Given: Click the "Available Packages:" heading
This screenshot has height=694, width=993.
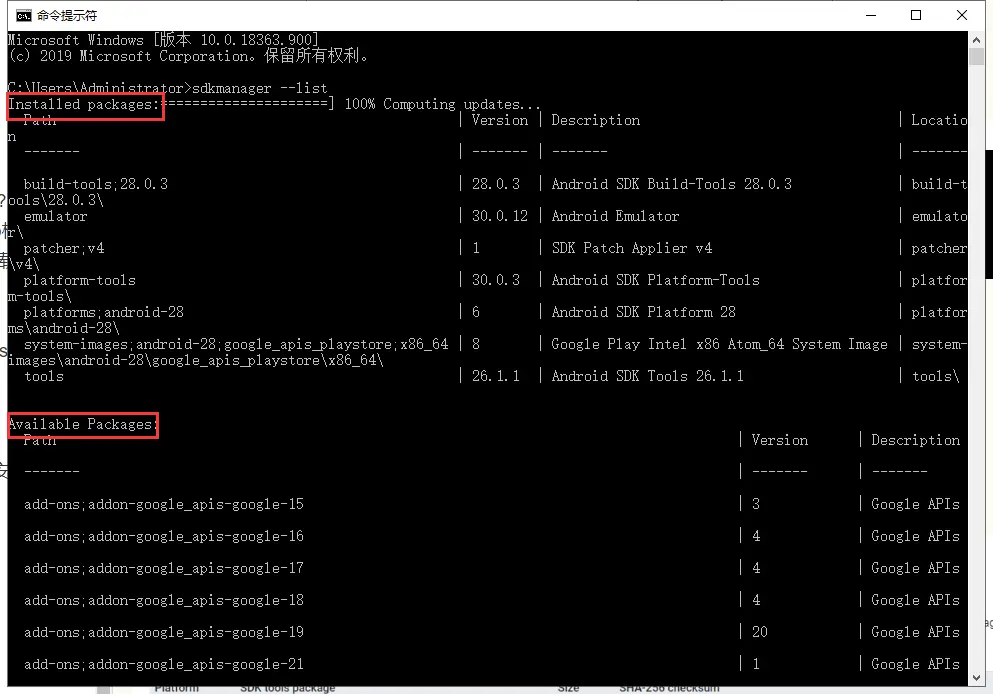Looking at the screenshot, I should pos(83,424).
